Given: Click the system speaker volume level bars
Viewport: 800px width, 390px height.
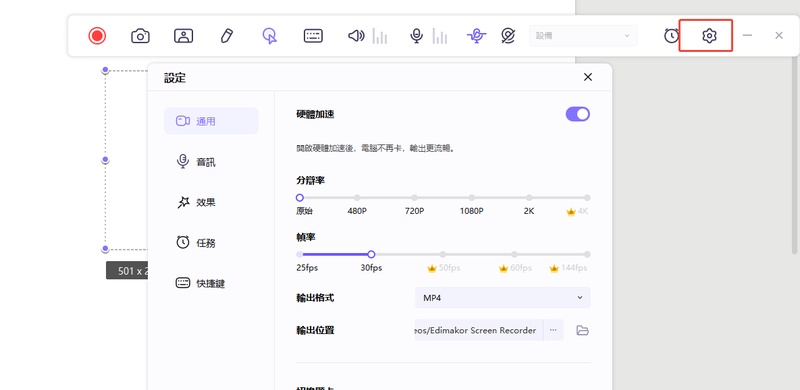Looking at the screenshot, I should (x=380, y=36).
